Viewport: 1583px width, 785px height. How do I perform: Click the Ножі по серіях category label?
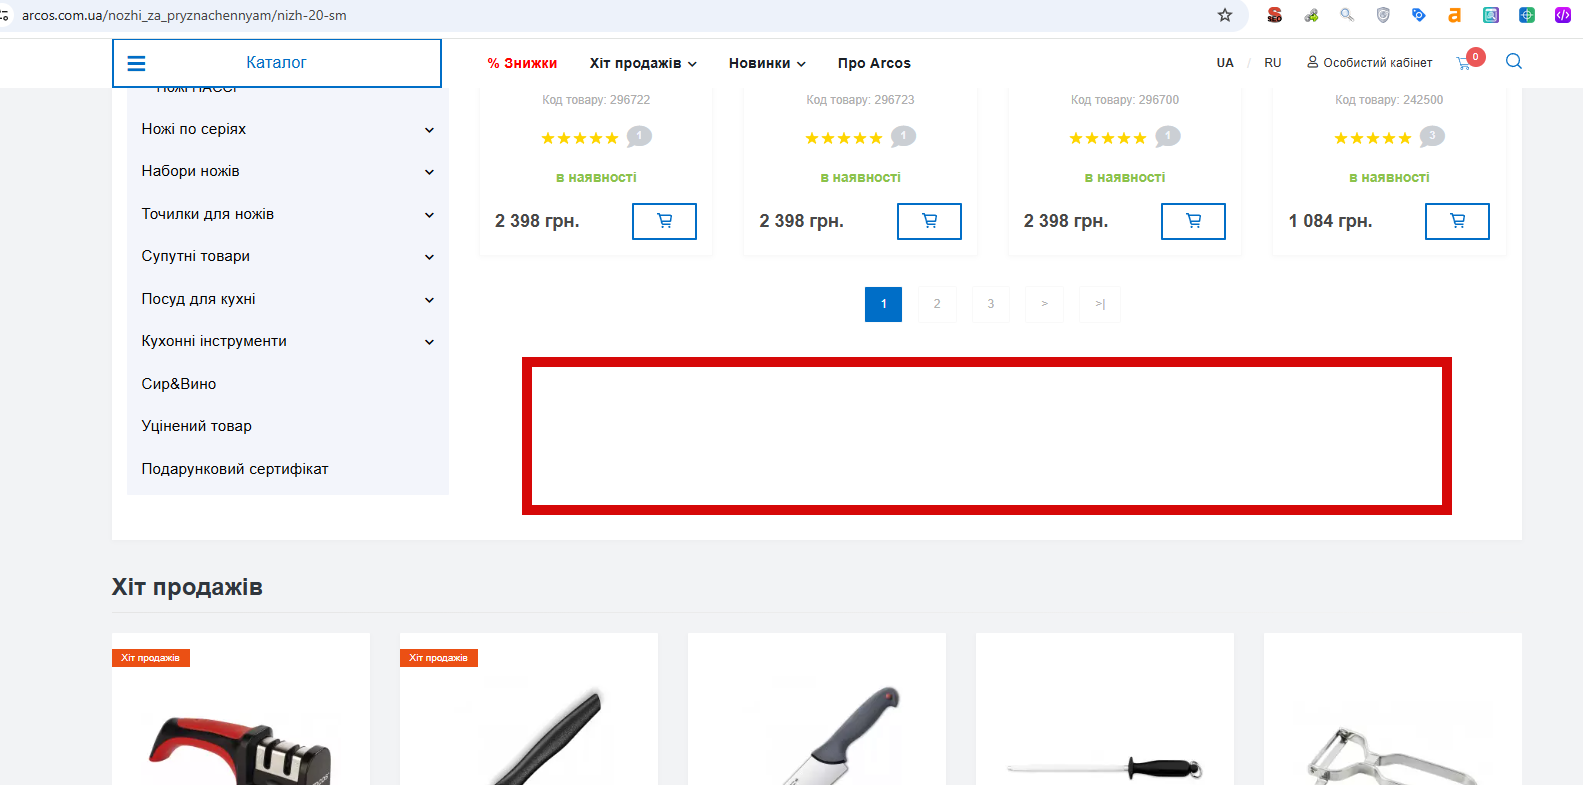[x=194, y=129]
